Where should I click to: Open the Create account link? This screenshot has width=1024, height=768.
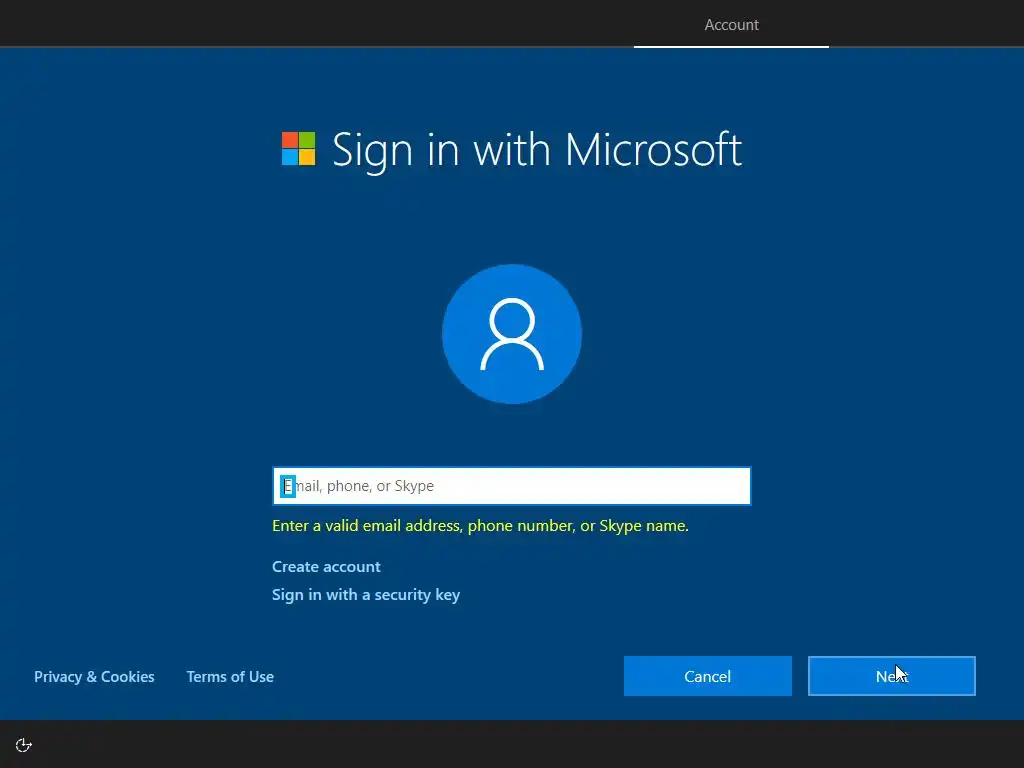pos(326,567)
